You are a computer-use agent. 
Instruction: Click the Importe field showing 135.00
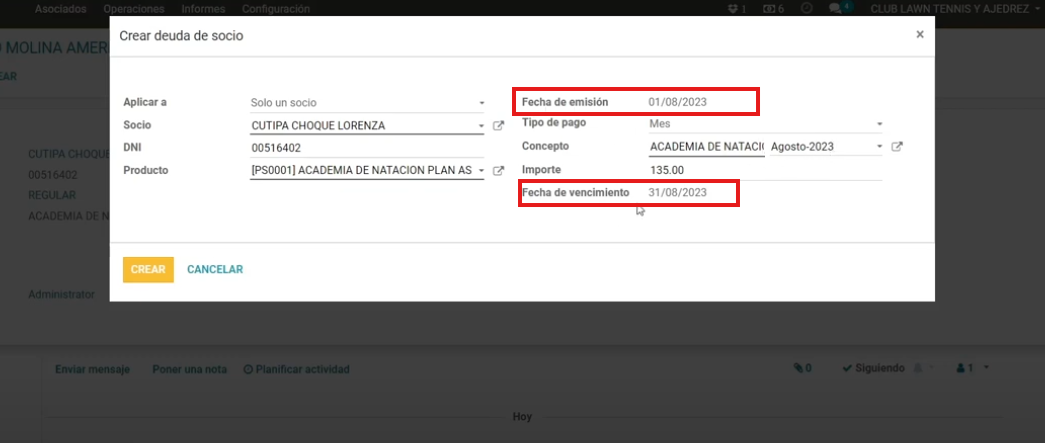[765, 170]
